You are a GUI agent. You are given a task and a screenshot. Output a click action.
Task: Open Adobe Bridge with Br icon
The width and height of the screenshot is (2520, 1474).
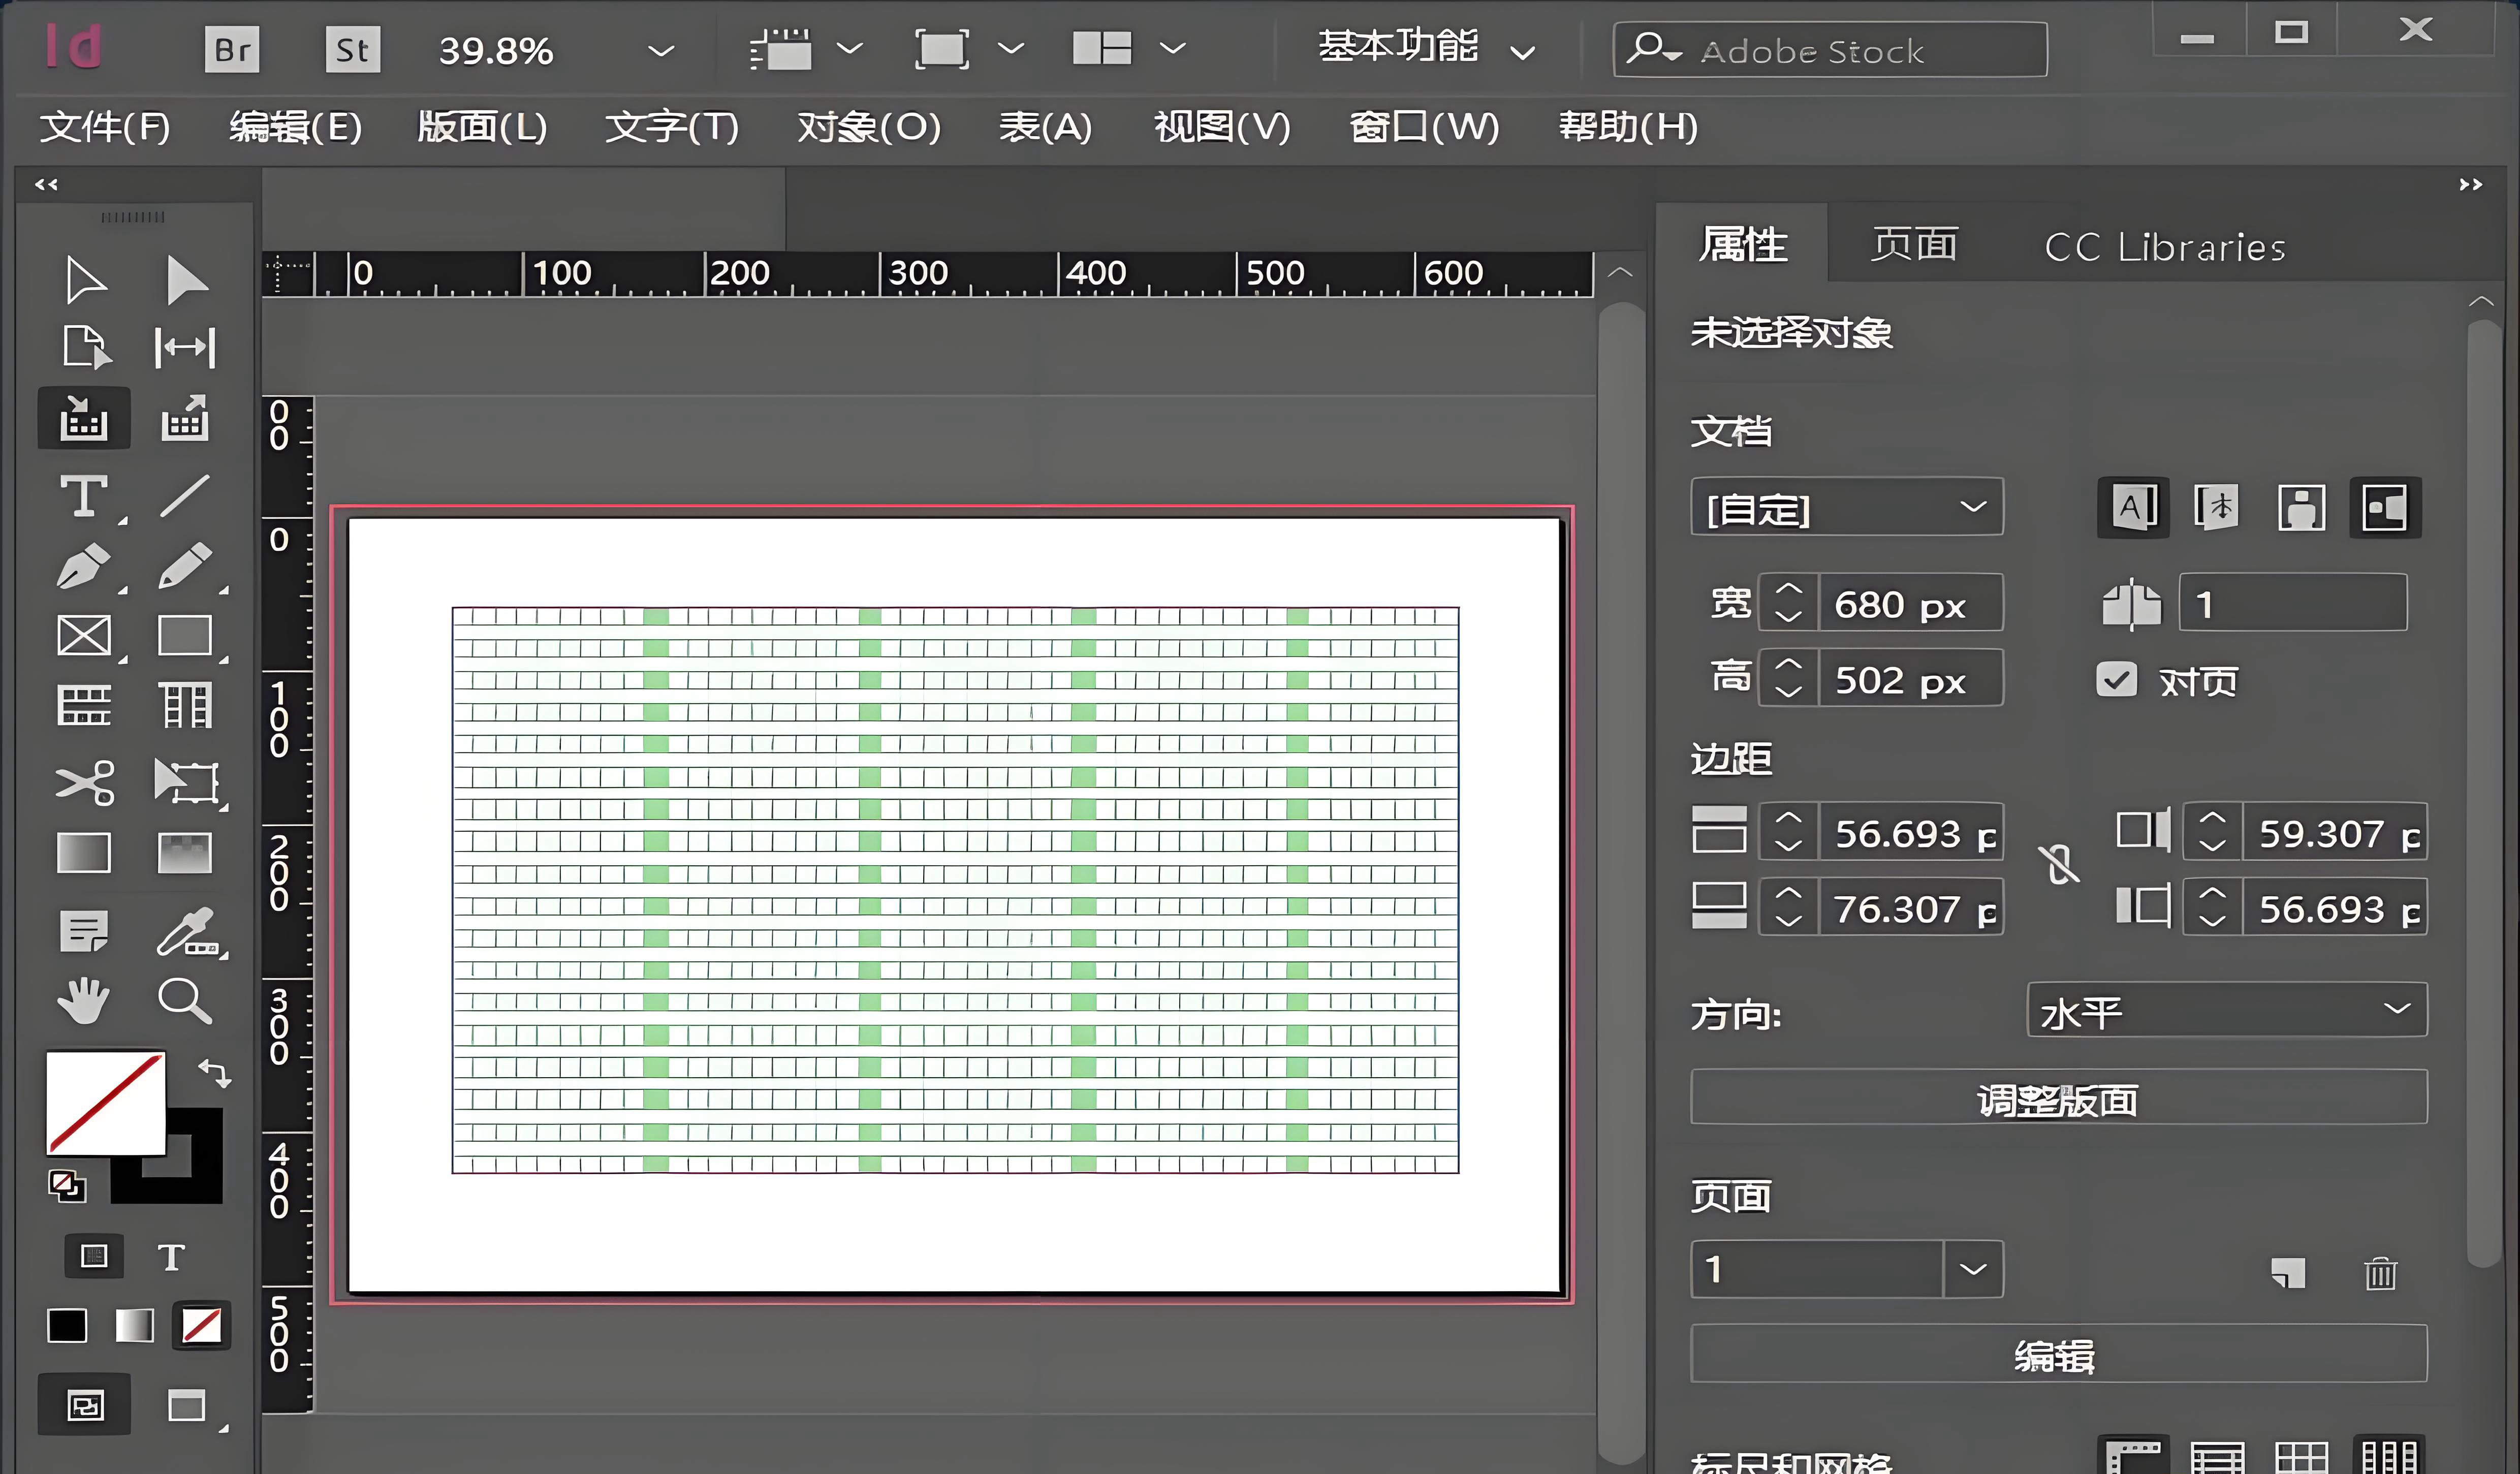(232, 49)
